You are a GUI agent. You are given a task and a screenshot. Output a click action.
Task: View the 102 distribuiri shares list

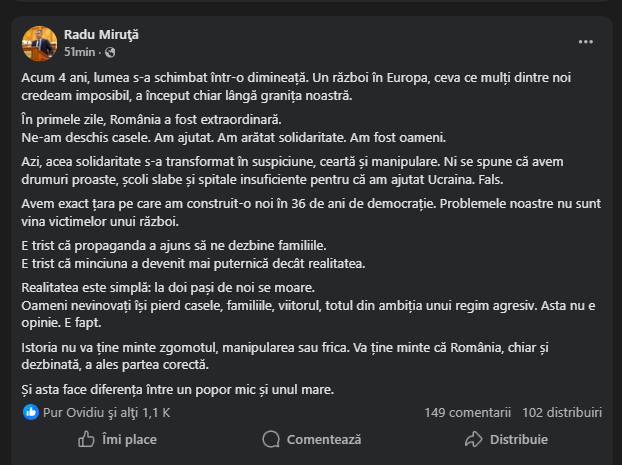pos(562,412)
